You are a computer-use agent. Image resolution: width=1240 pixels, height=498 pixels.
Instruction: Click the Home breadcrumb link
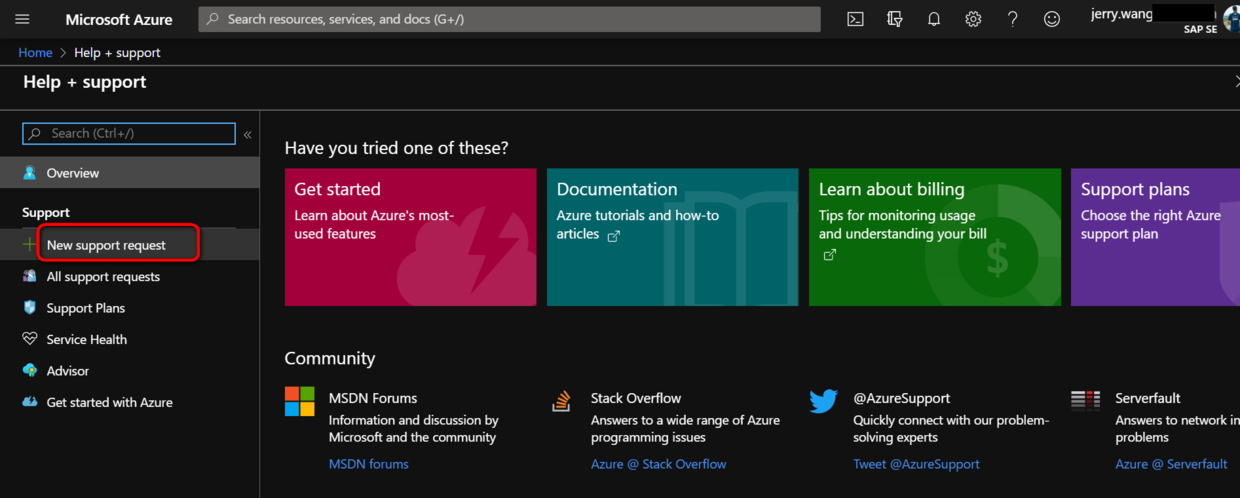35,53
